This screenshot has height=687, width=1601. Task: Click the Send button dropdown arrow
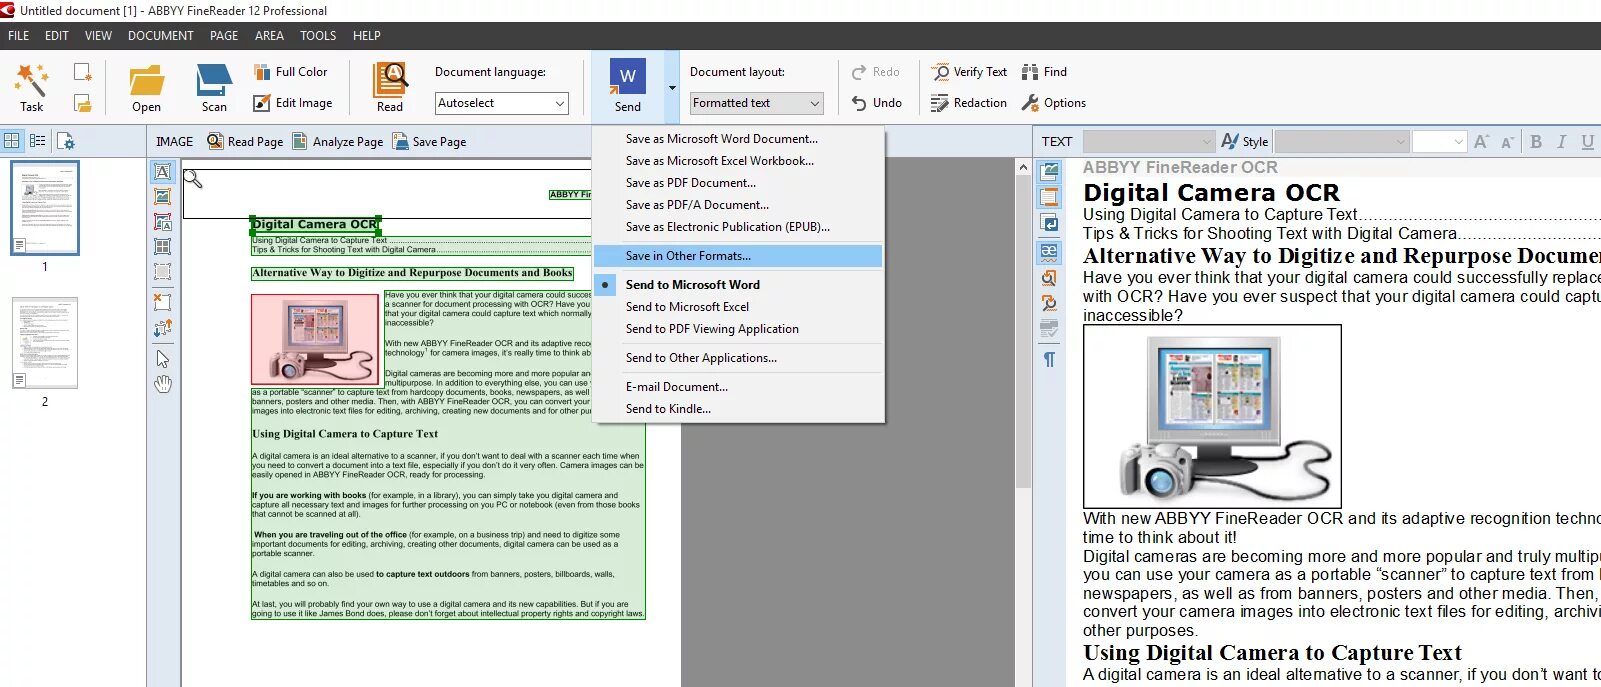tap(671, 87)
